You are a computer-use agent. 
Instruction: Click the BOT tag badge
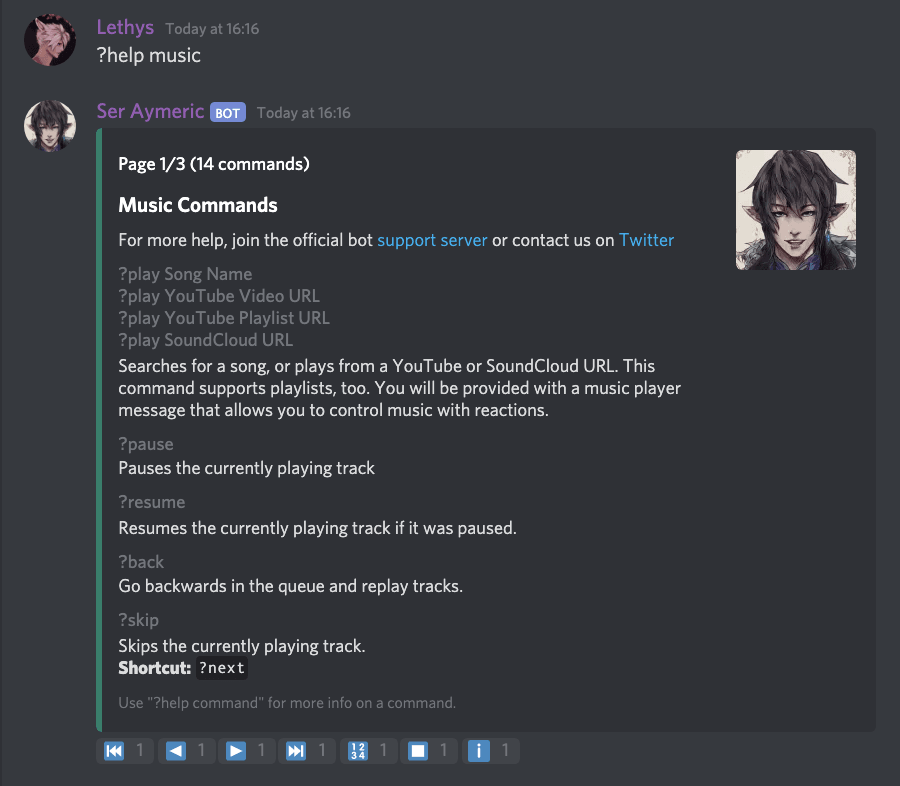pyautogui.click(x=227, y=113)
